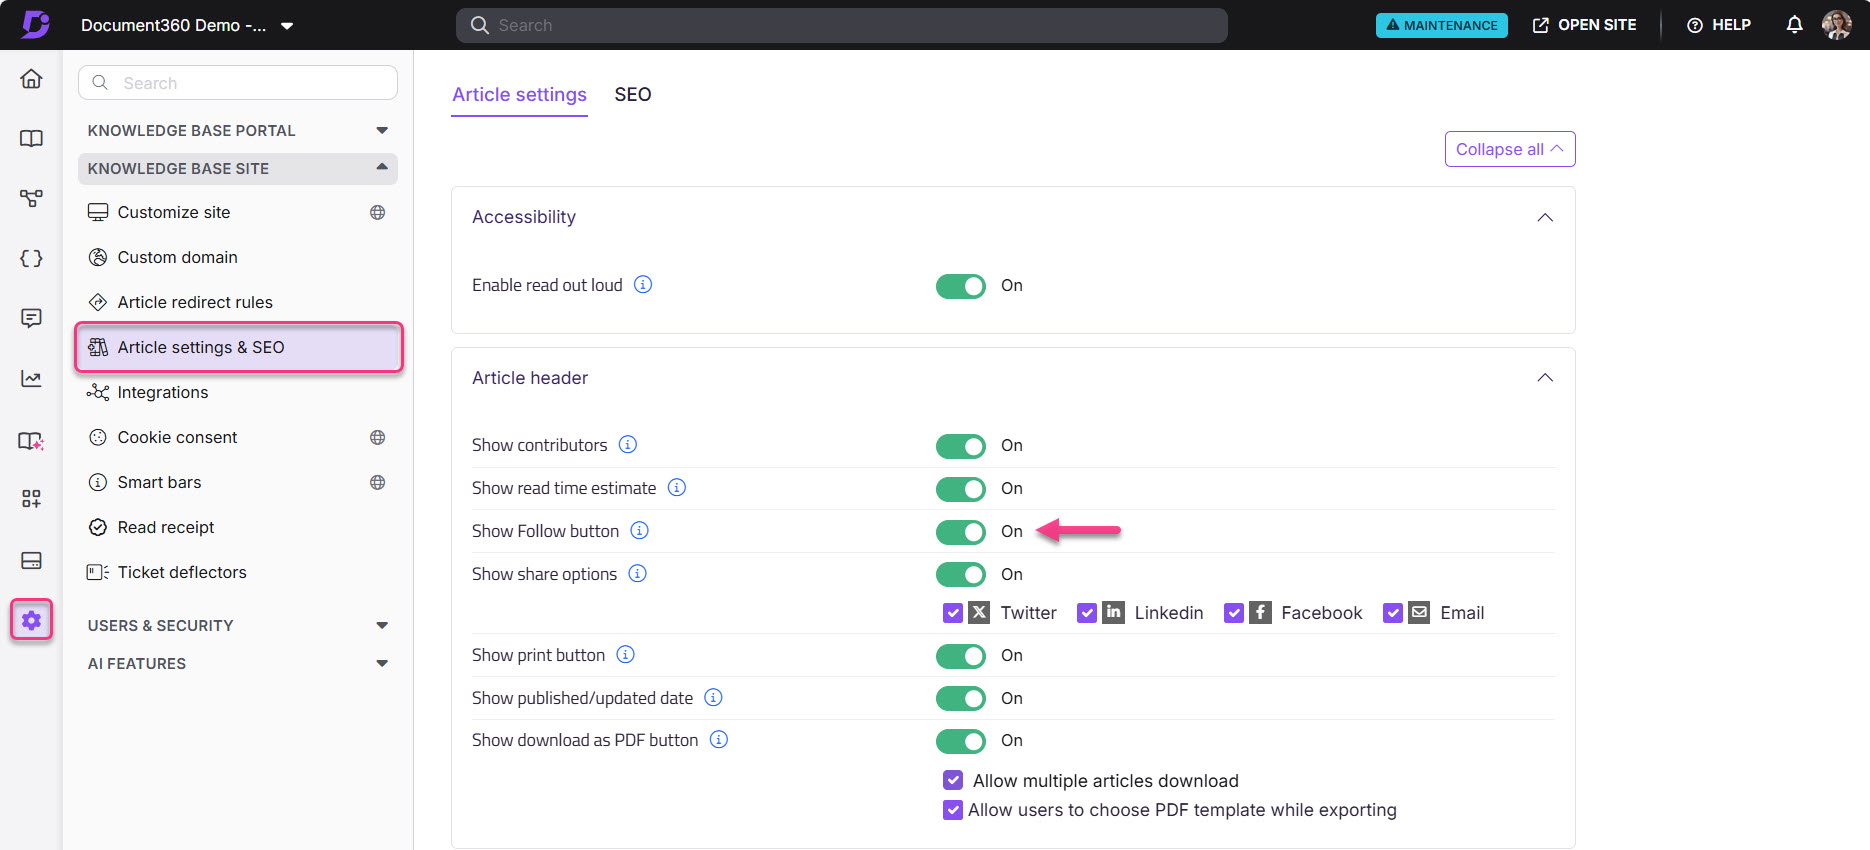Uncheck the Linkedin share checkbox
The width and height of the screenshot is (1870, 850).
point(1087,613)
